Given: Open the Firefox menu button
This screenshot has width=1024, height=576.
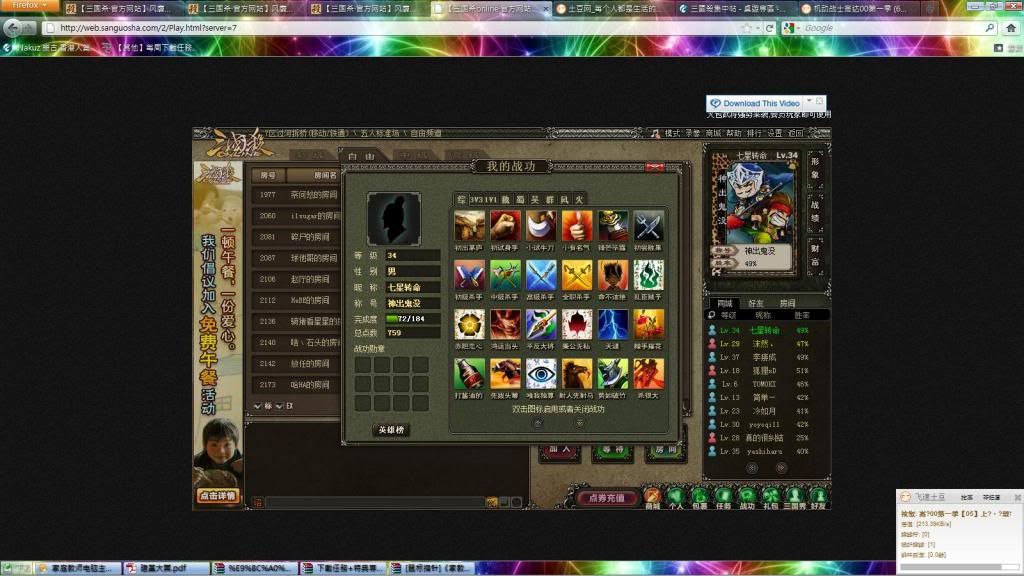Looking at the screenshot, I should [29, 5].
